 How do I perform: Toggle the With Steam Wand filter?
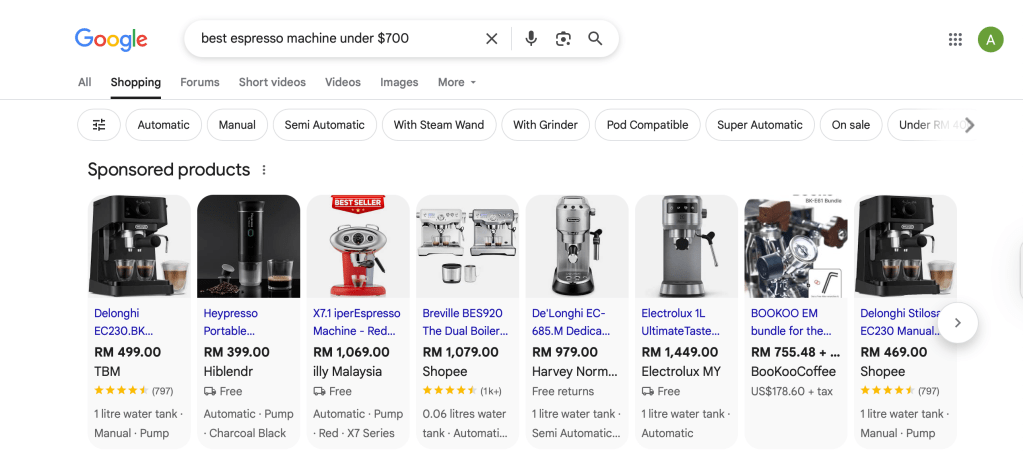pos(438,125)
